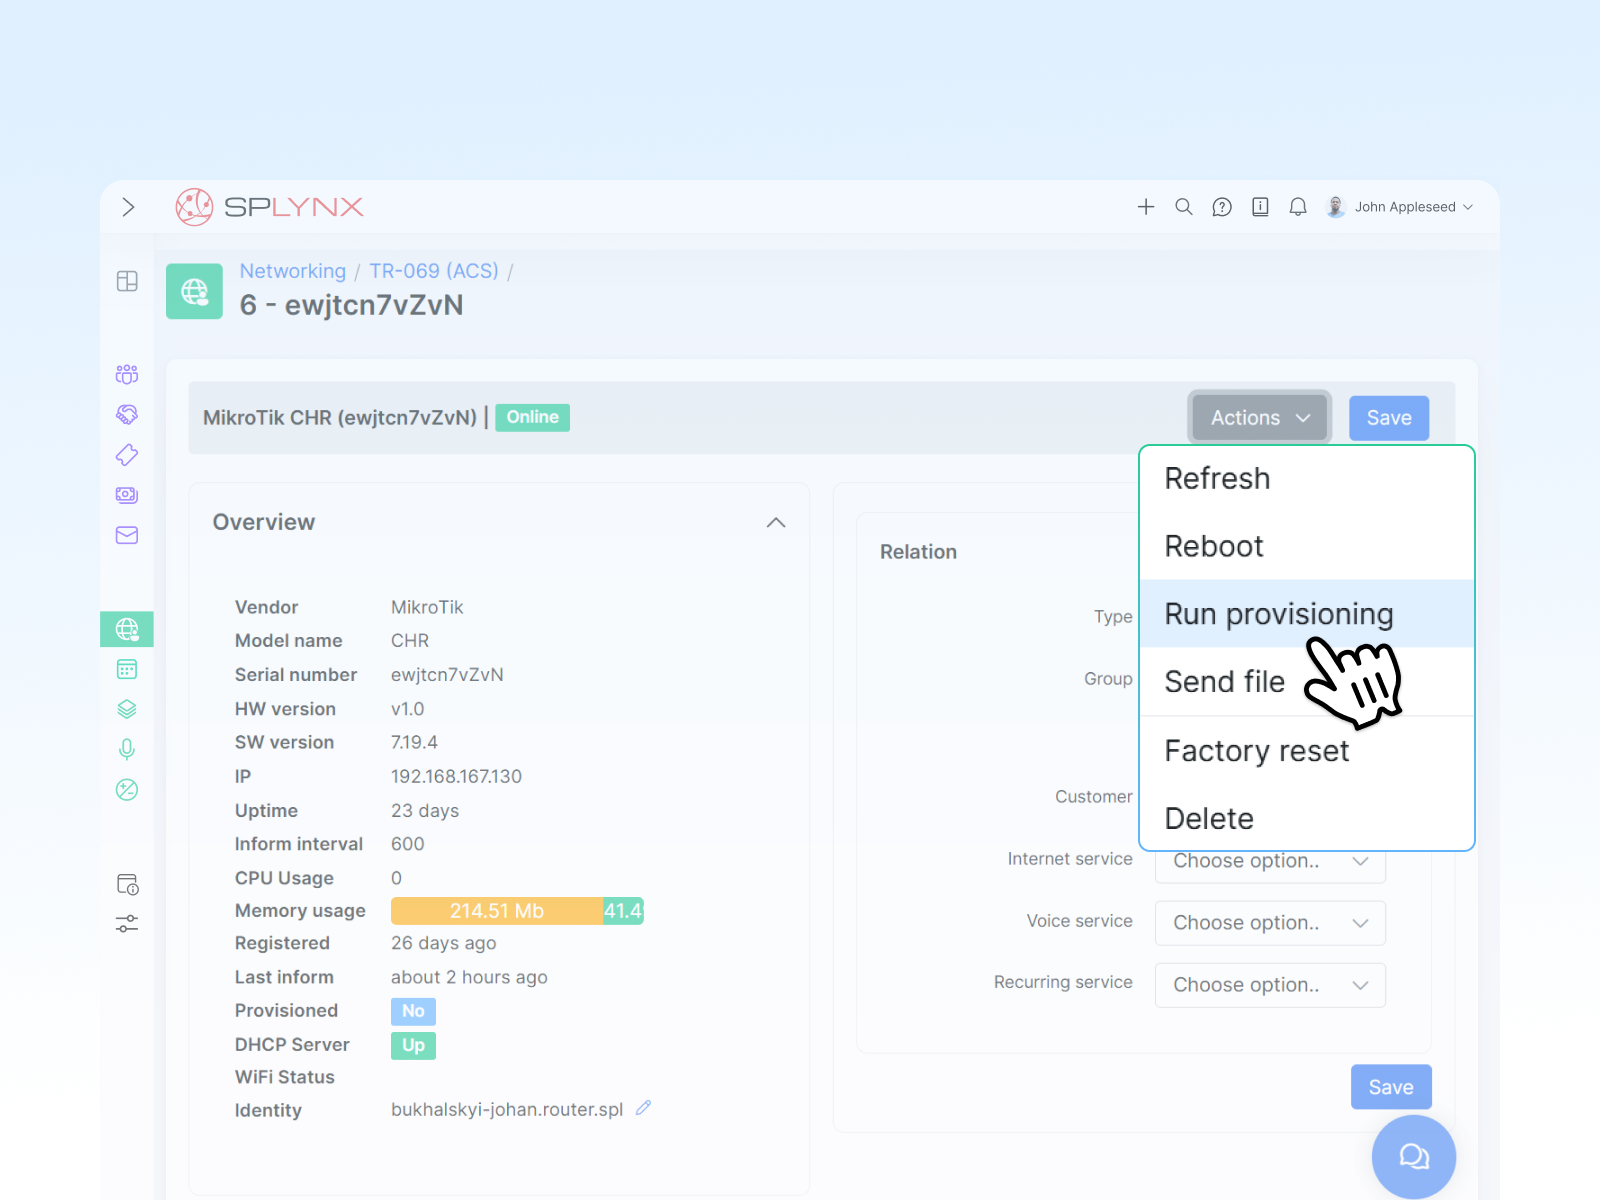Open the dashboard panel icon in the sidebar
The image size is (1600, 1200).
(127, 281)
